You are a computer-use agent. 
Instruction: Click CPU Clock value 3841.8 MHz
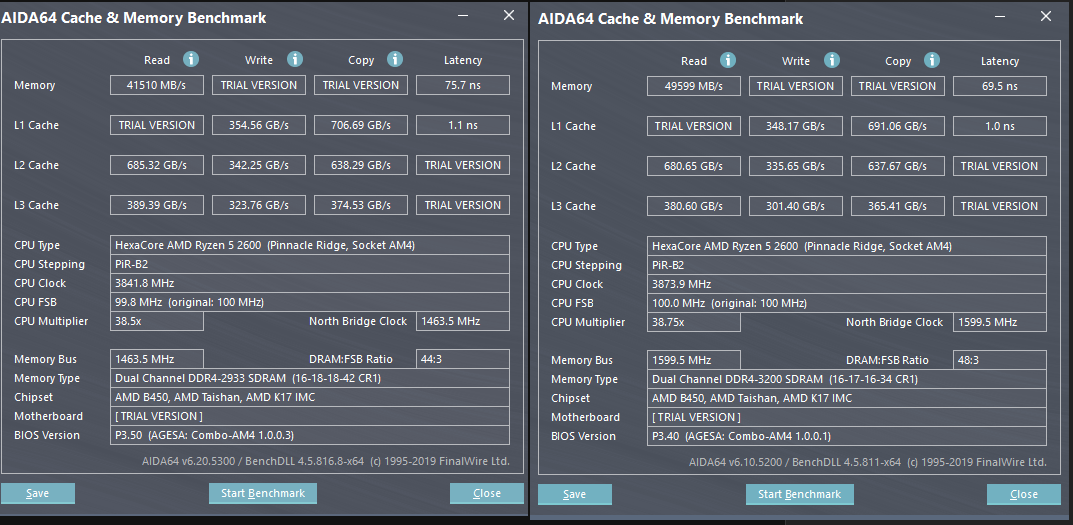[310, 283]
